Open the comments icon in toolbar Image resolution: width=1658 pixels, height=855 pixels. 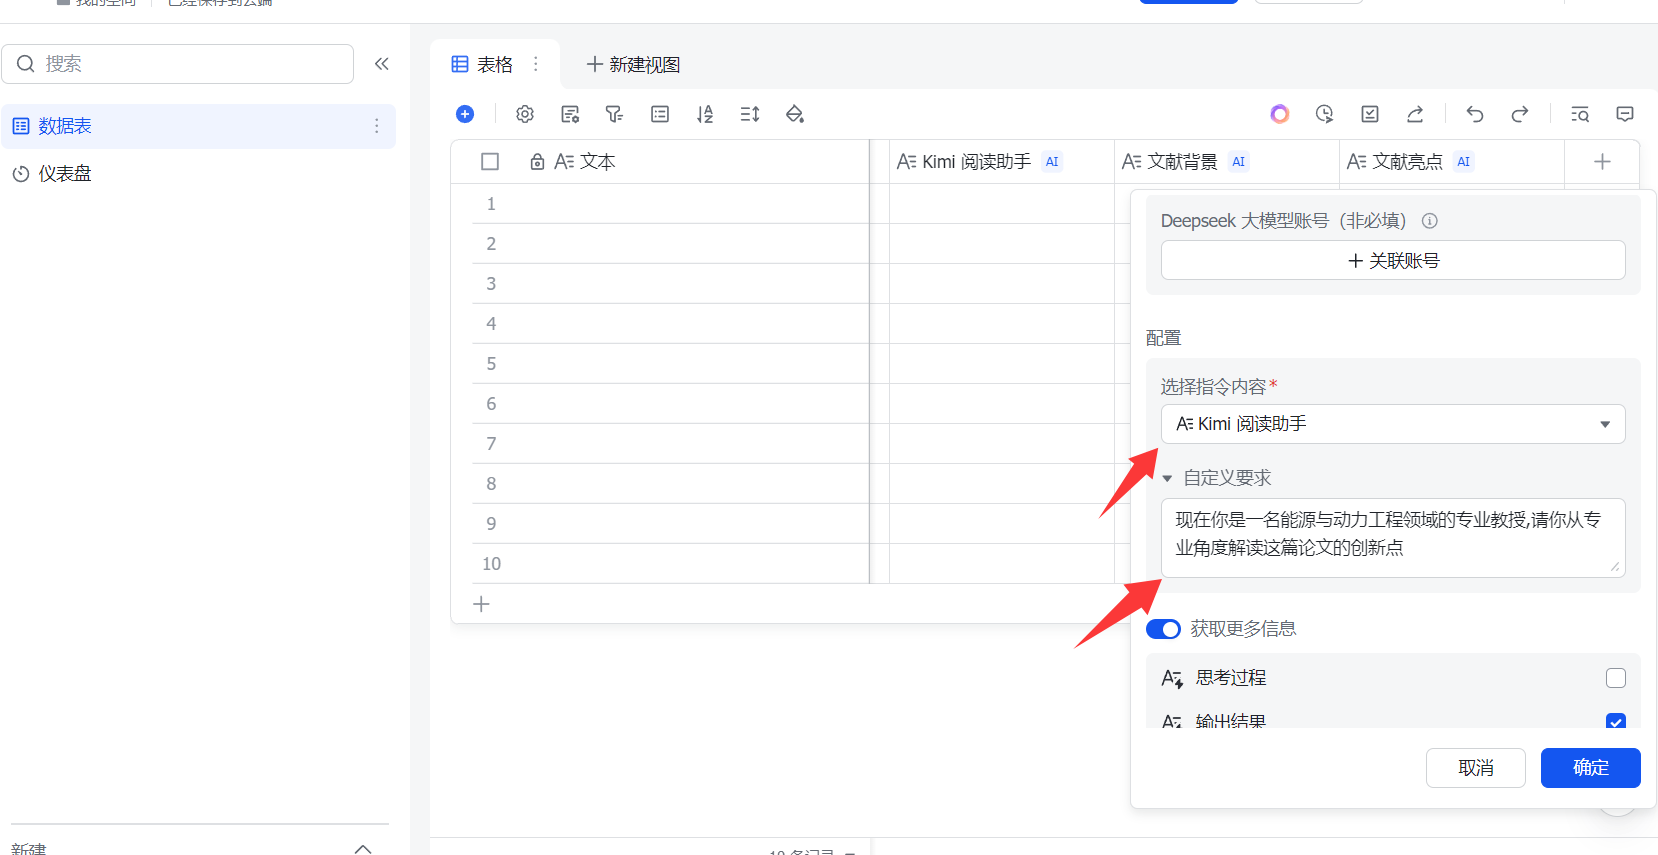click(x=1625, y=114)
